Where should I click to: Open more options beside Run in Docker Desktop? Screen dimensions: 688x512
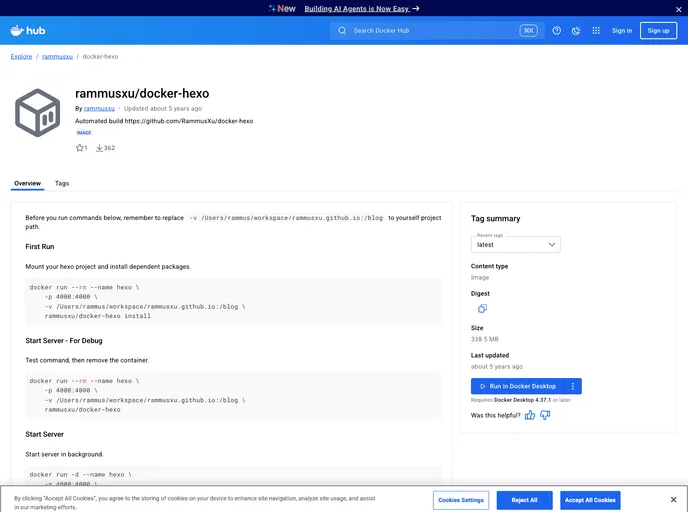[x=573, y=386]
